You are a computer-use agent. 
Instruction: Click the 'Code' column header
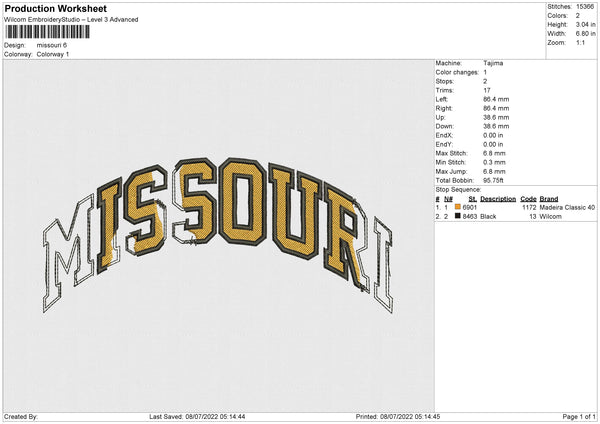[528, 199]
